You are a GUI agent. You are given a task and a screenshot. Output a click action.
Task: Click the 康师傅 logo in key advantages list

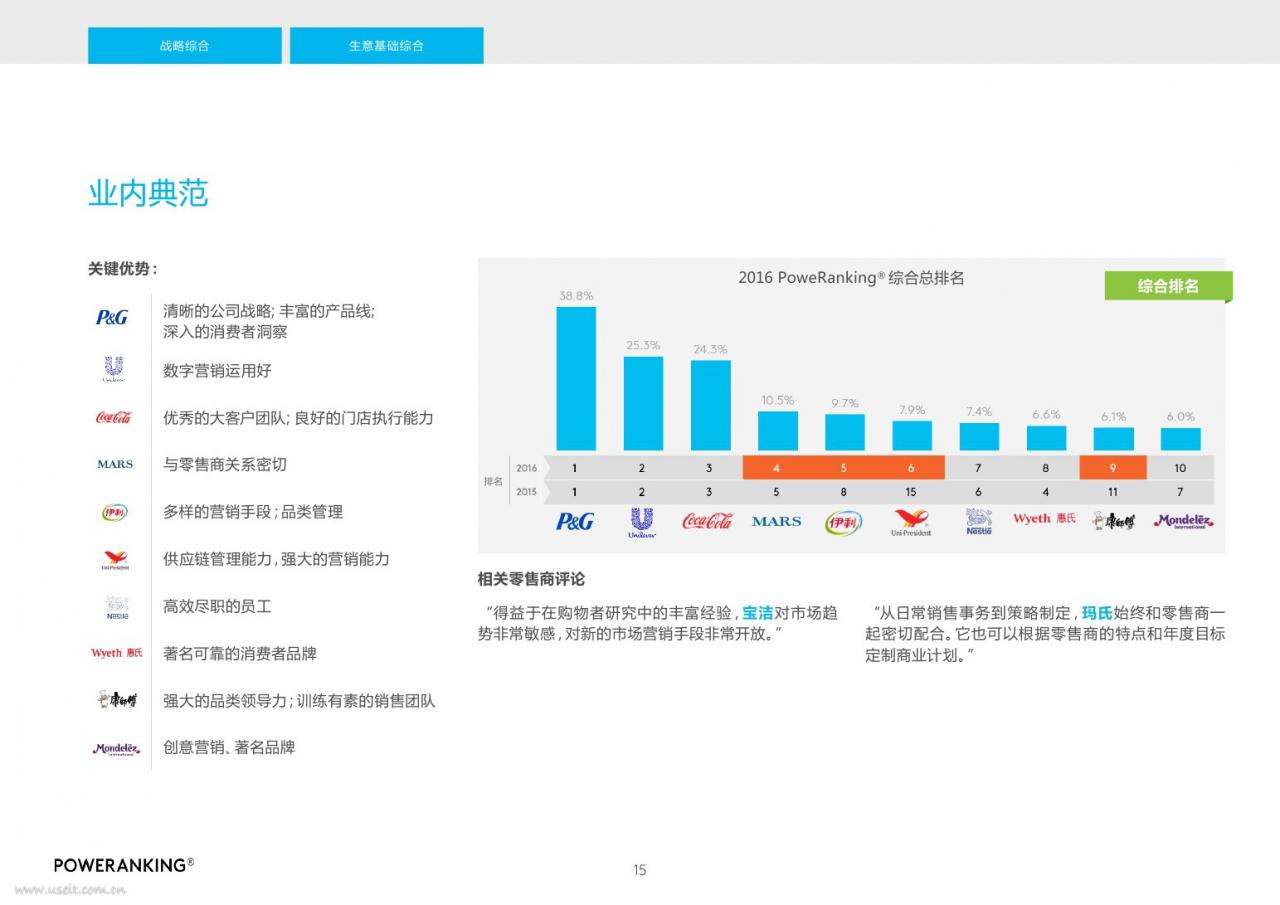117,700
